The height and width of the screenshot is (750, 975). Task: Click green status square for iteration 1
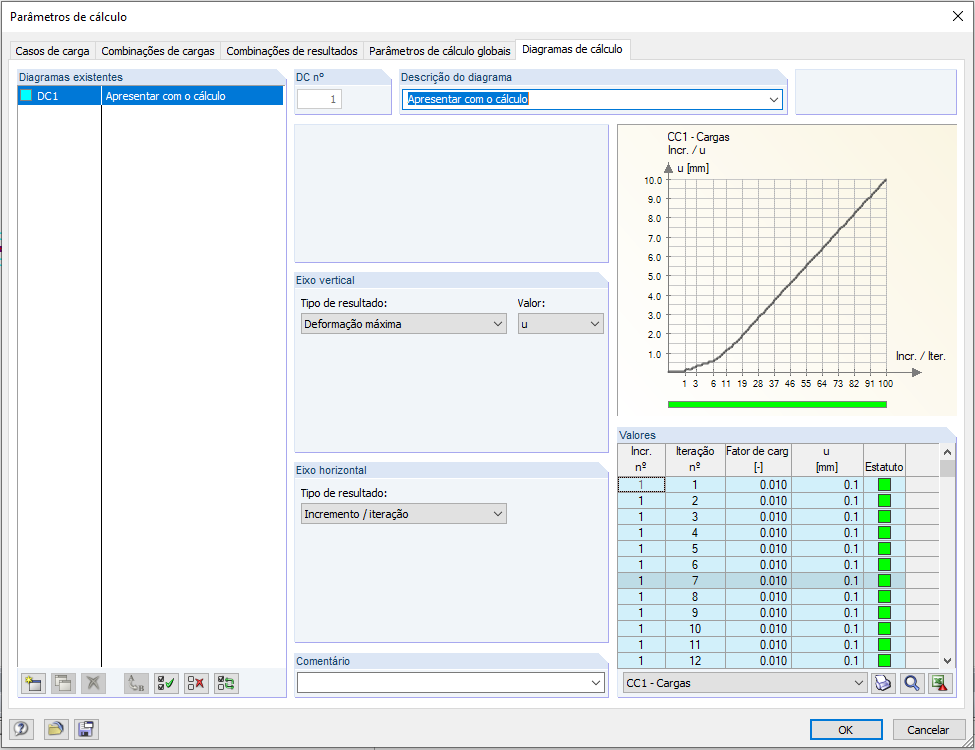point(884,484)
